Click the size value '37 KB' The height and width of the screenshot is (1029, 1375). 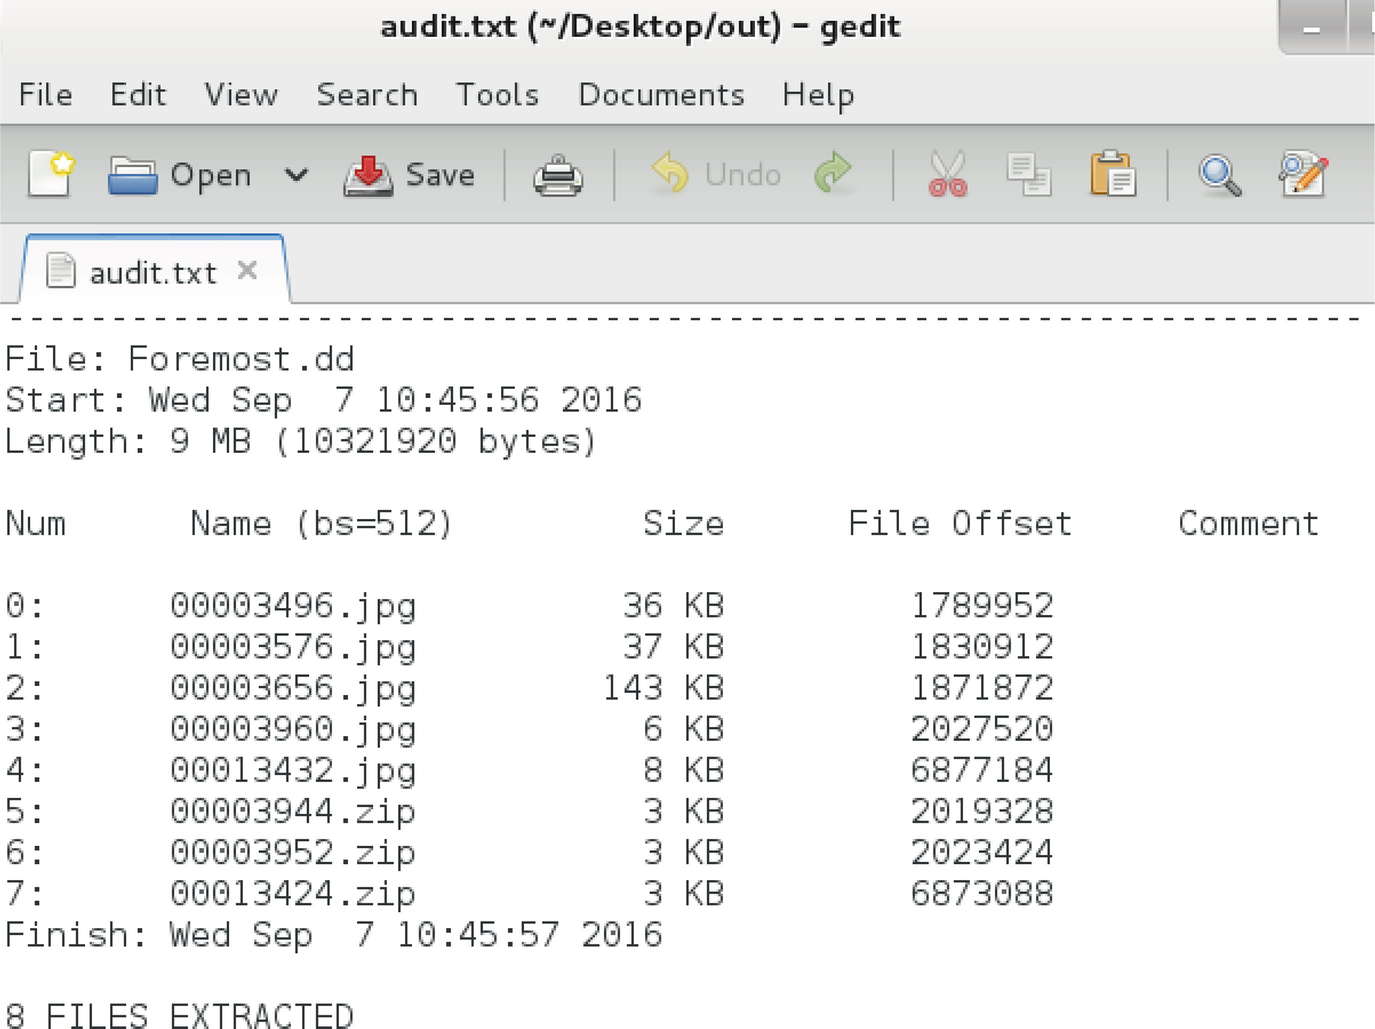pos(674,646)
